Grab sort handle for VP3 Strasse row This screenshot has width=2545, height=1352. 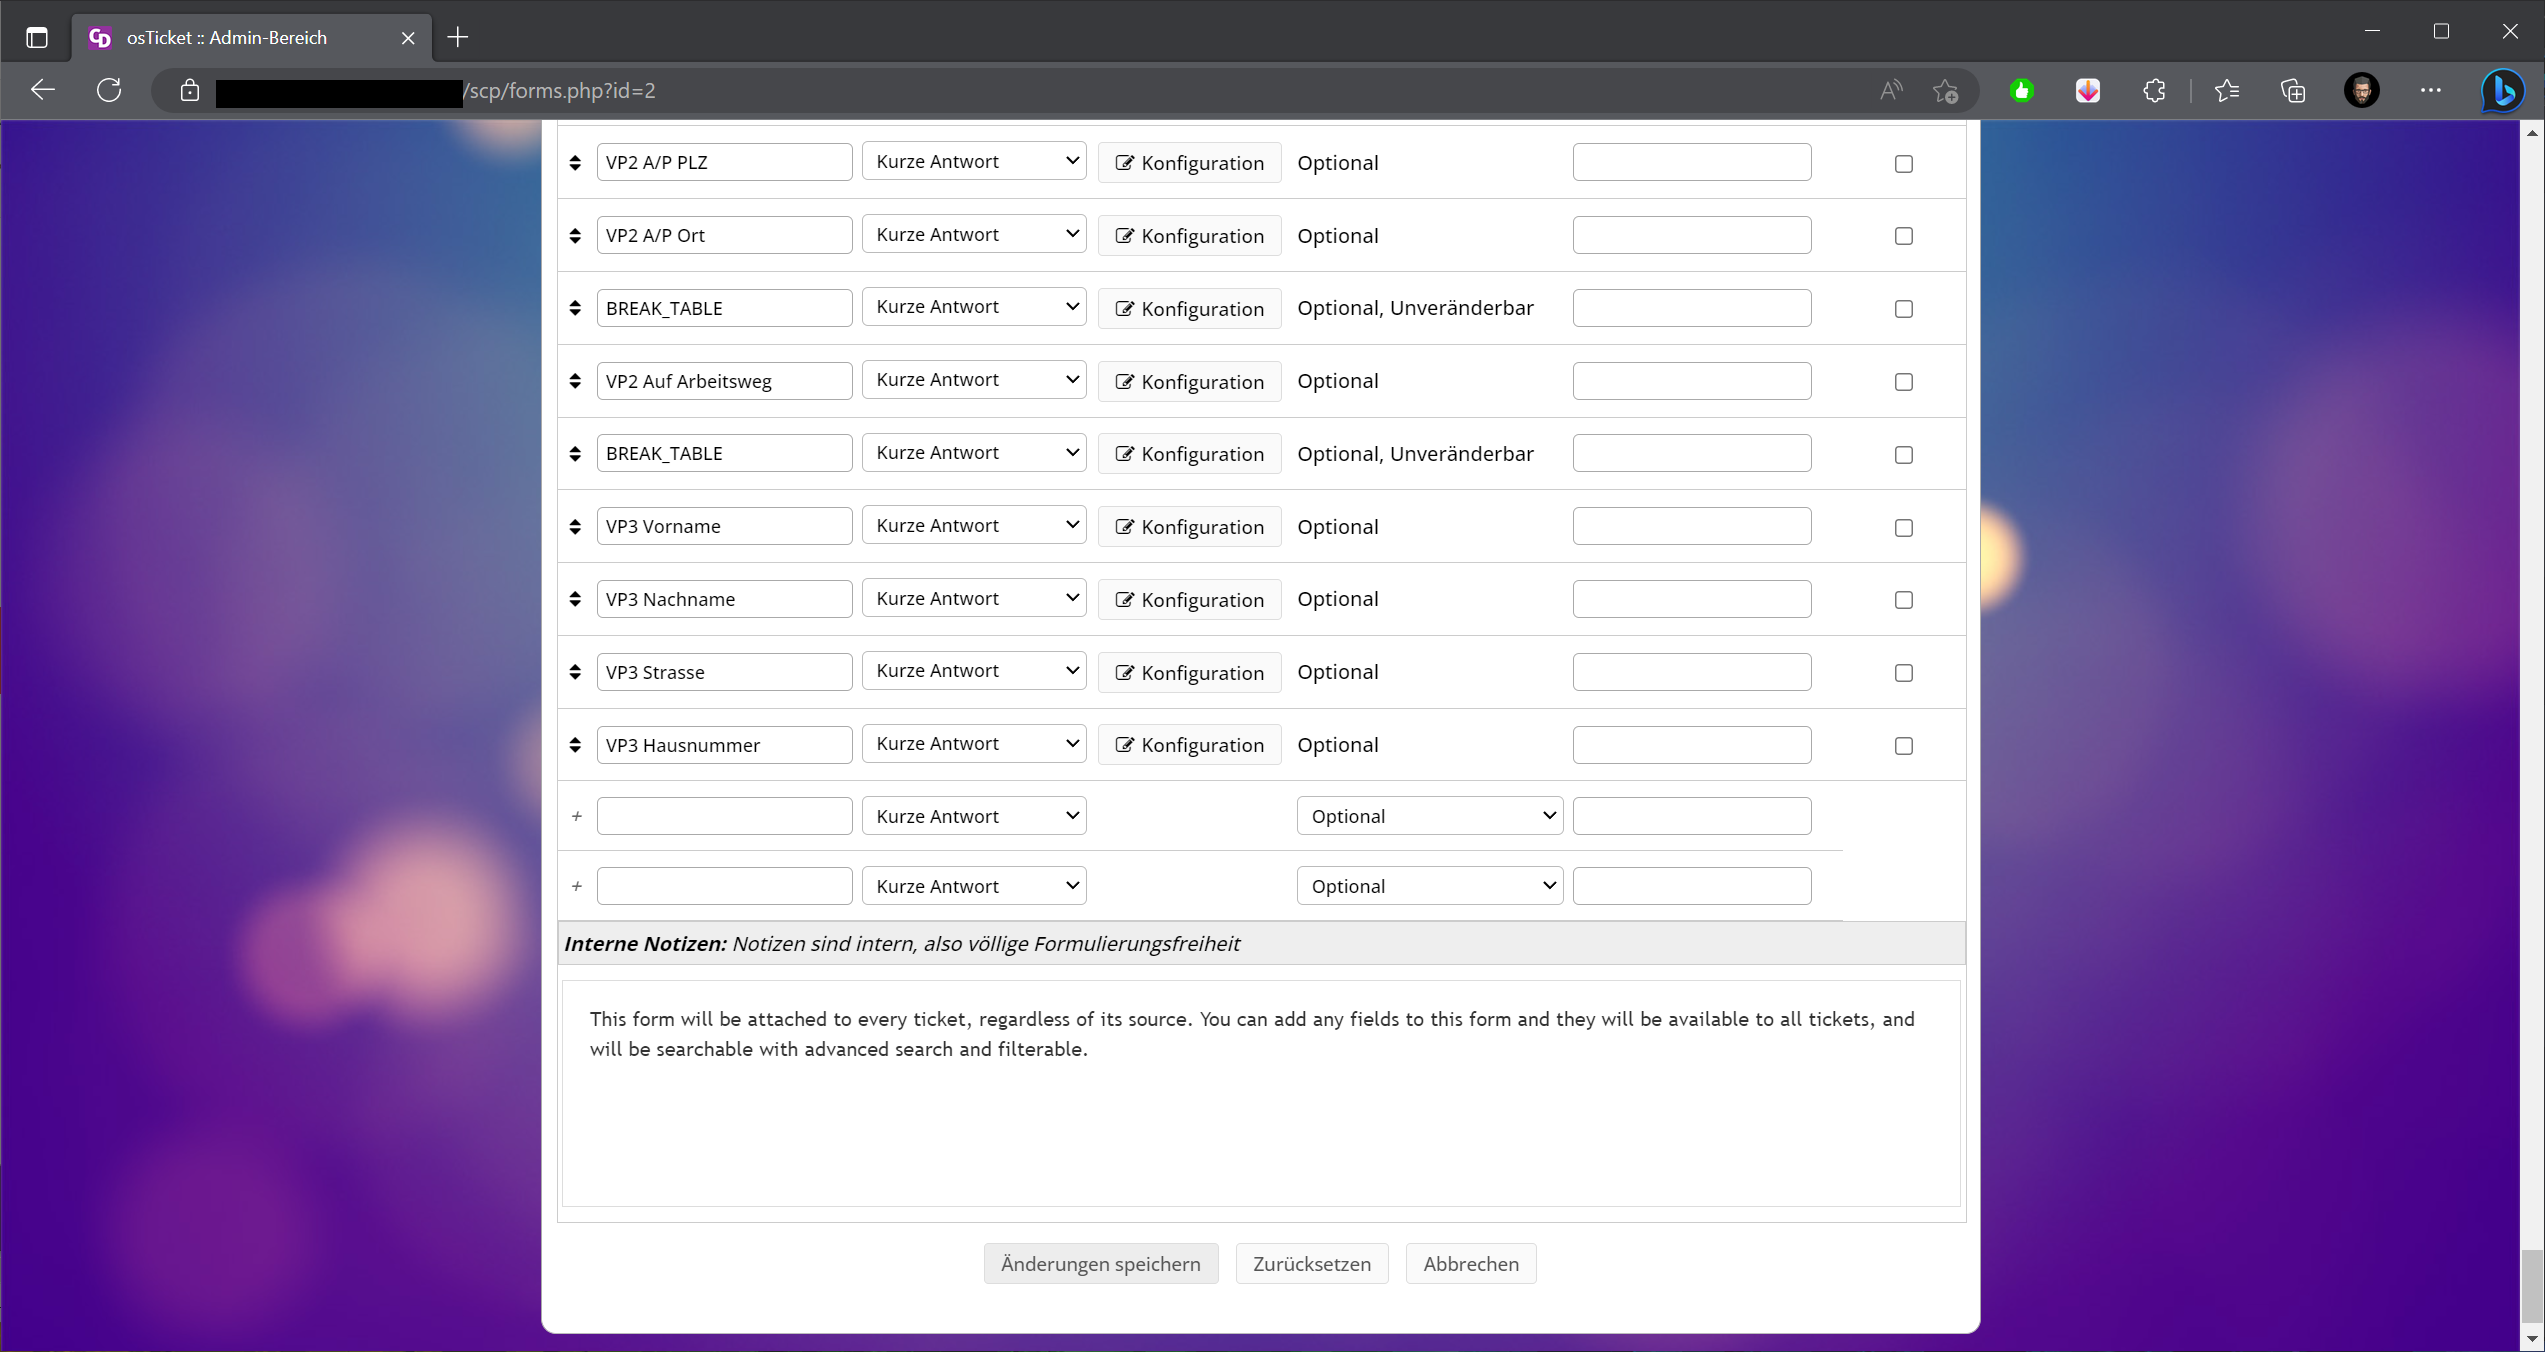pos(575,672)
